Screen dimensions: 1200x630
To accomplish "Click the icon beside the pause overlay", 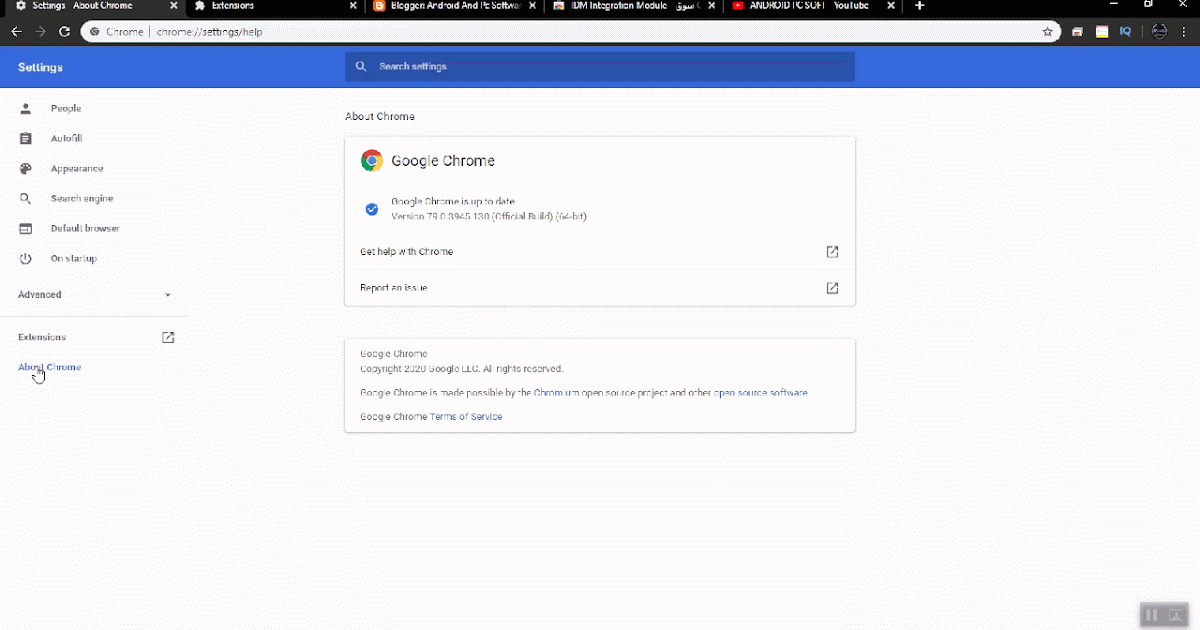I will click(x=1176, y=615).
